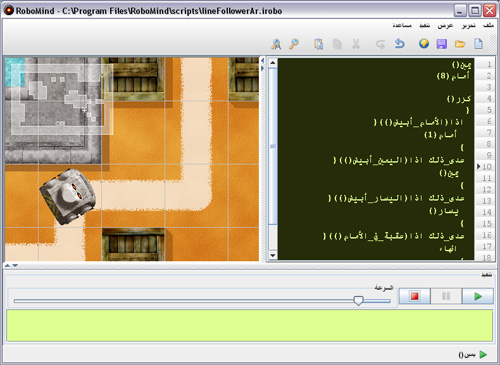Click wooden crate below the path
This screenshot has height=365, width=500.
(133, 245)
